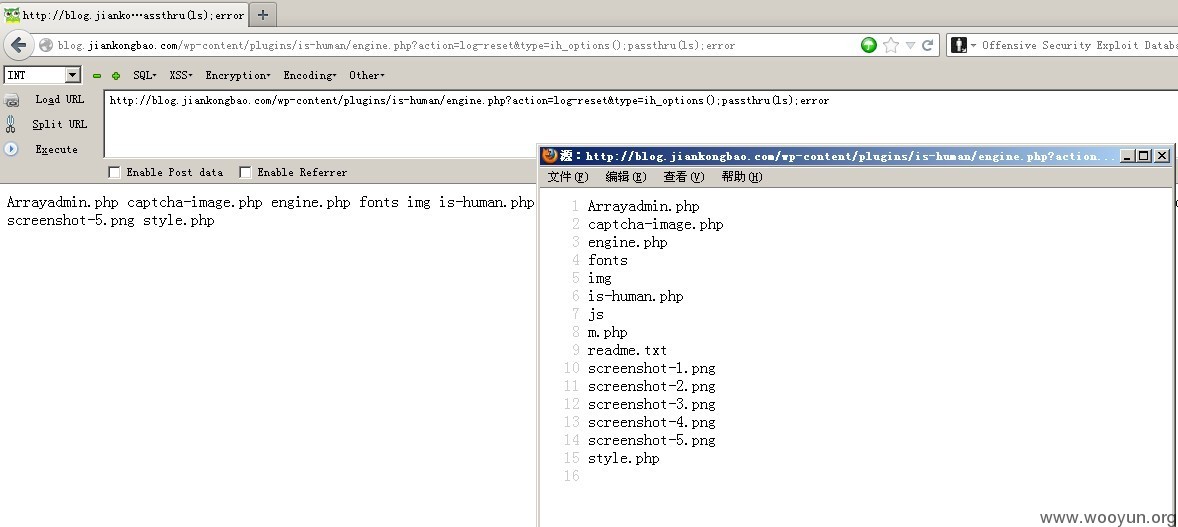Viewport: 1178px width, 527px height.
Task: Click style.php text in the main page output
Action: tap(179, 221)
